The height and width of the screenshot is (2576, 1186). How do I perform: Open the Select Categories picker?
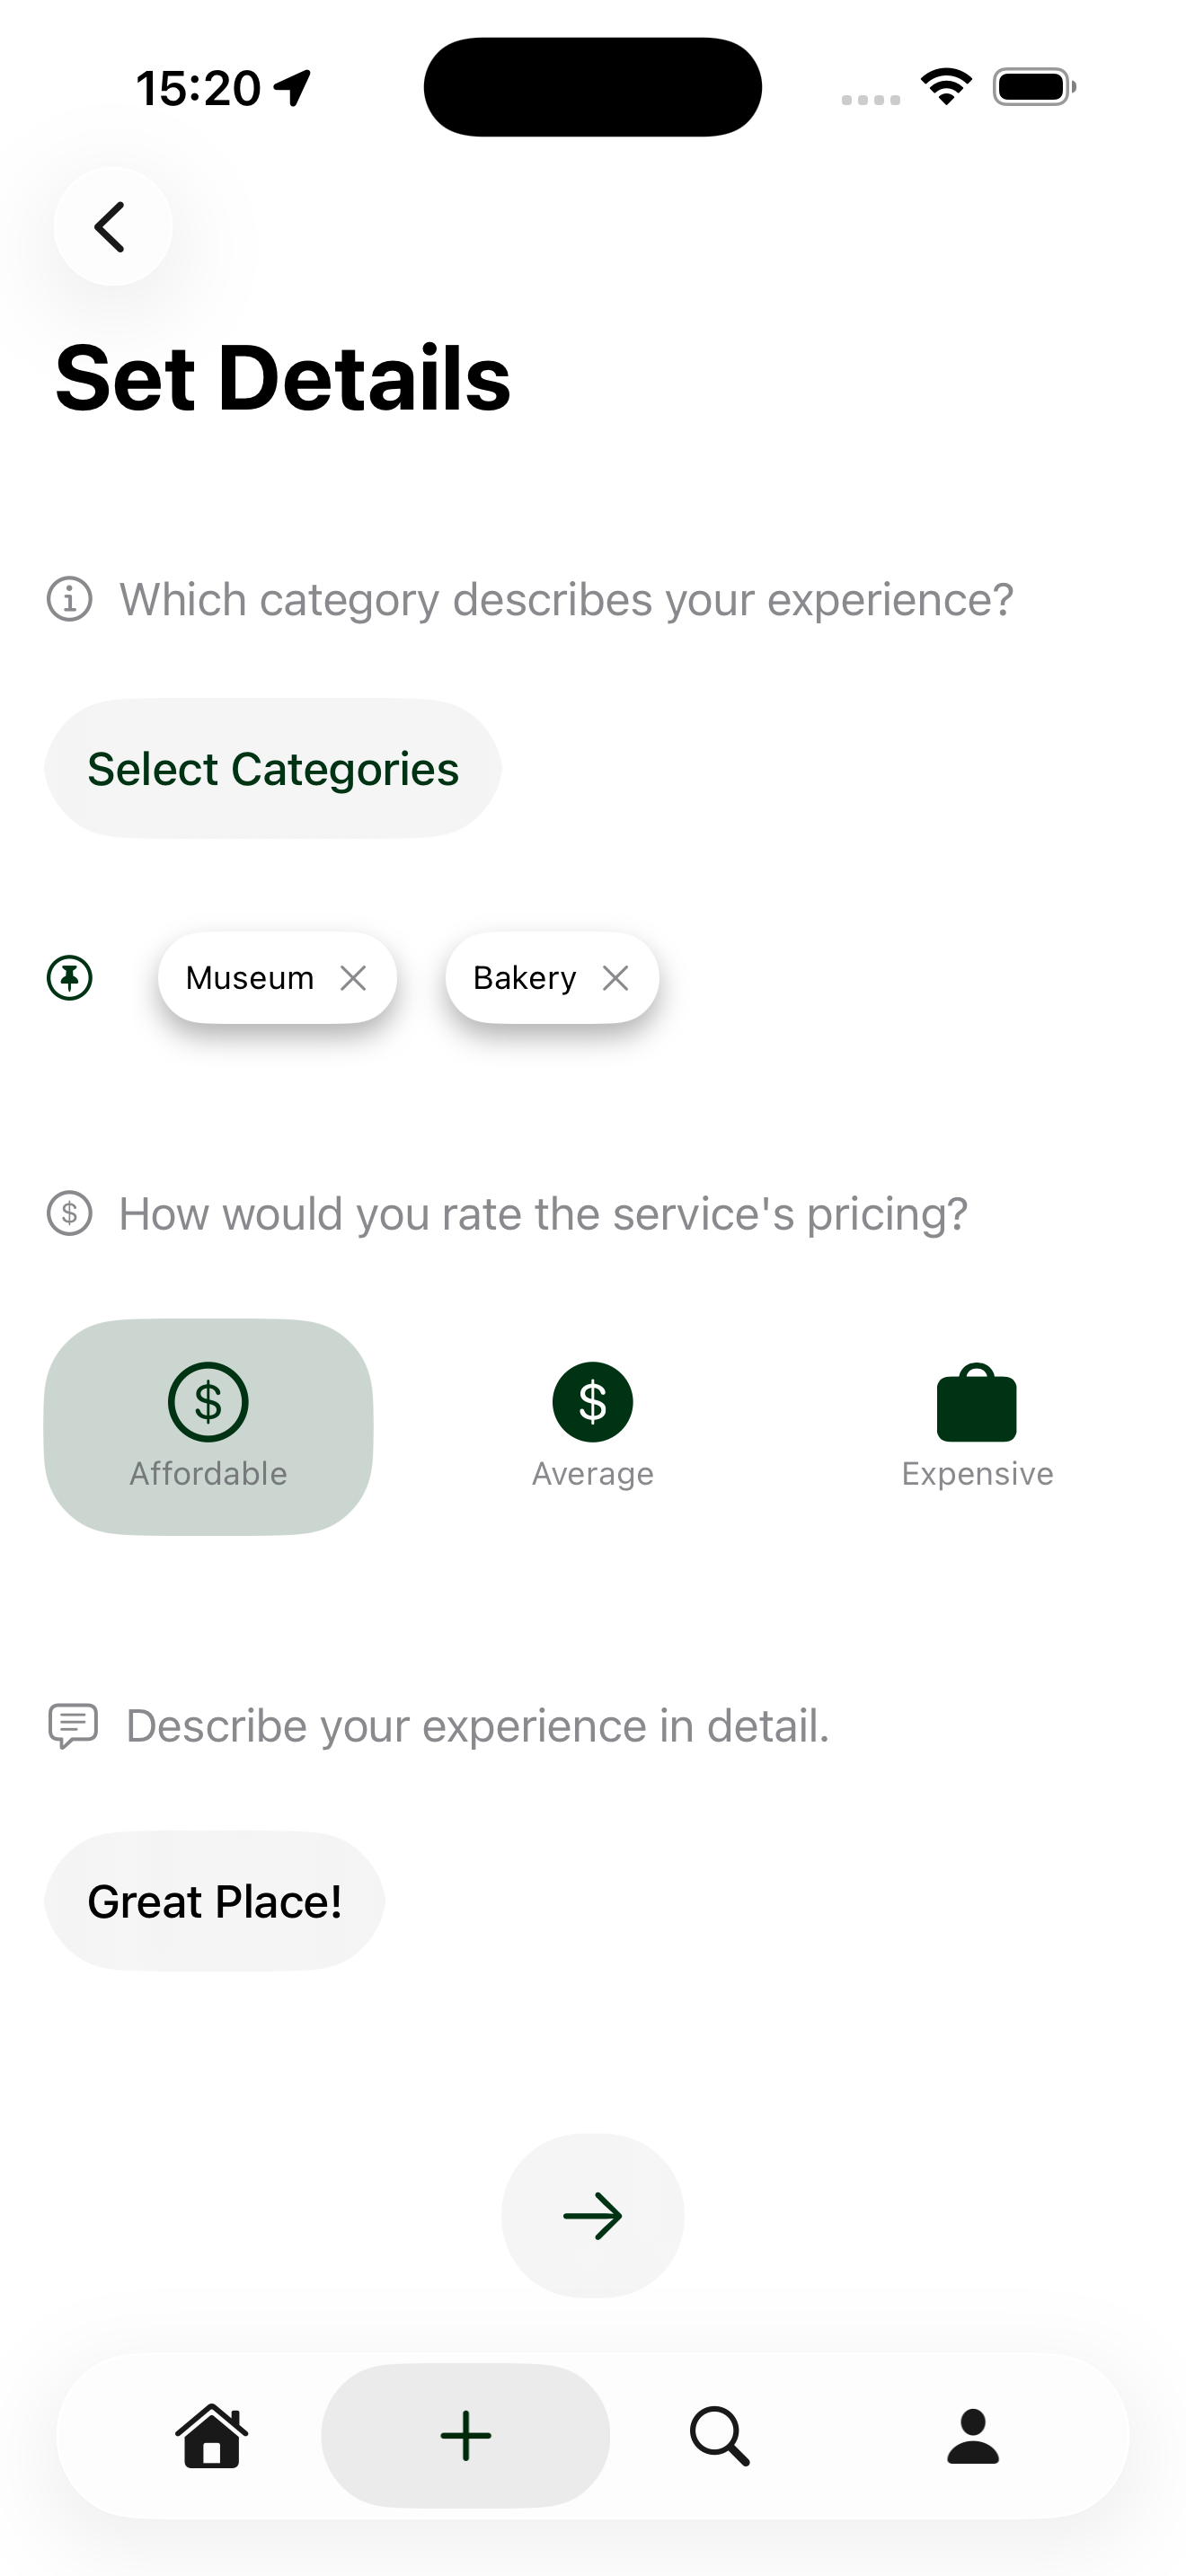273,769
